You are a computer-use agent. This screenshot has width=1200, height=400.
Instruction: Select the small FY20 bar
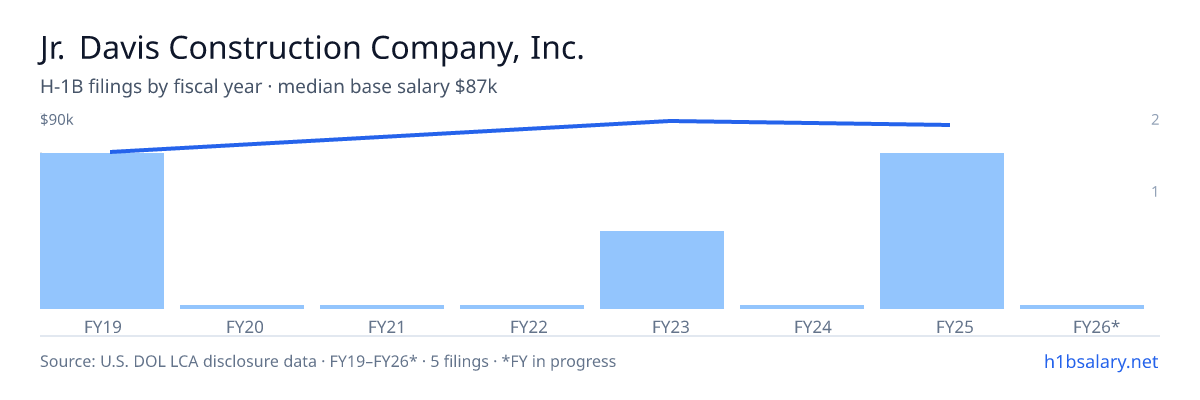coord(242,307)
